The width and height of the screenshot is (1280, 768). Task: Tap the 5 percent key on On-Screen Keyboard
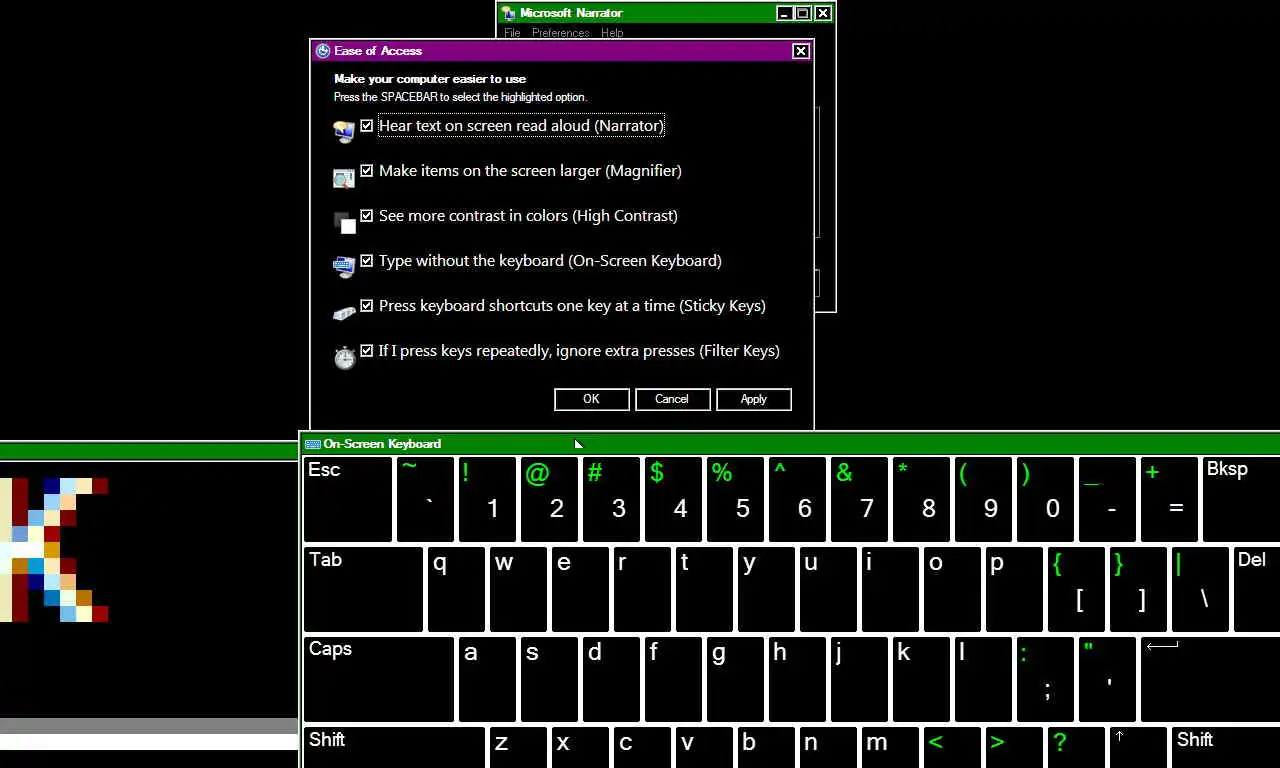(x=735, y=499)
